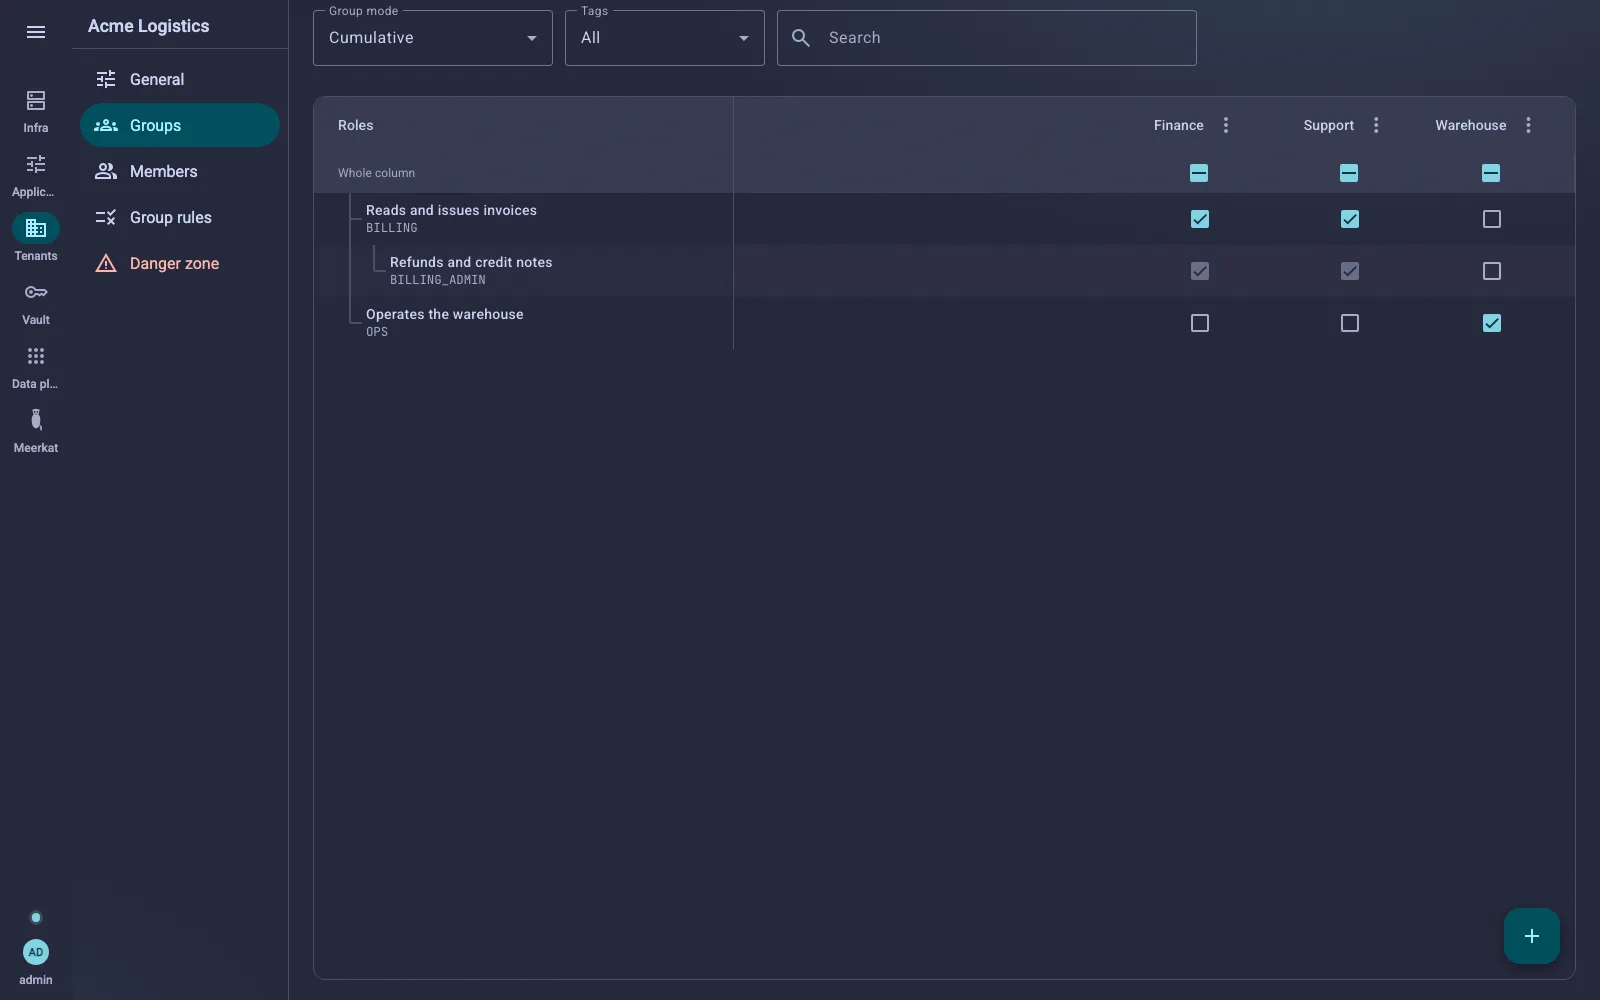Uncheck BILLING role for Support
The image size is (1600, 1000).
coord(1350,219)
